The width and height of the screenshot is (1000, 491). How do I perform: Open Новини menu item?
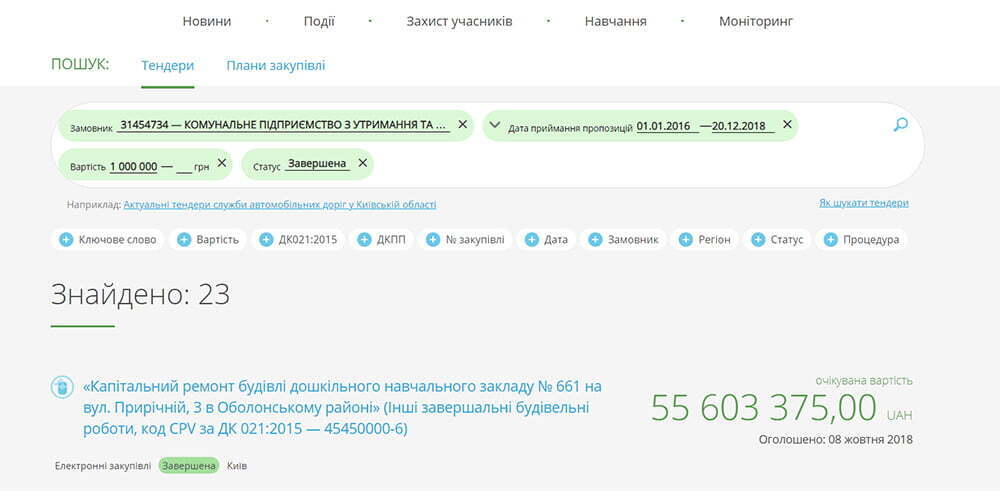(207, 21)
